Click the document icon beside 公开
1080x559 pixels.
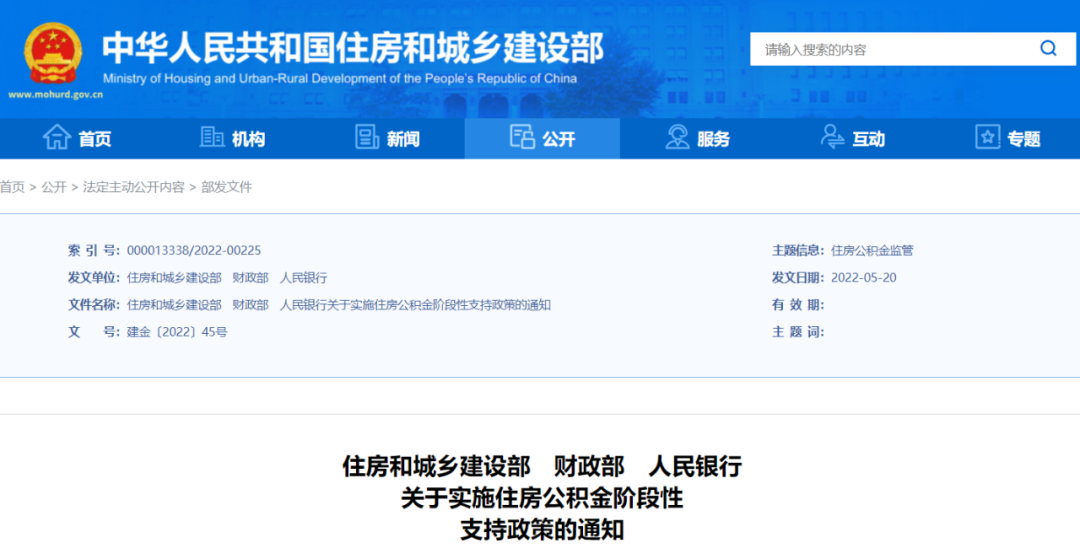522,138
